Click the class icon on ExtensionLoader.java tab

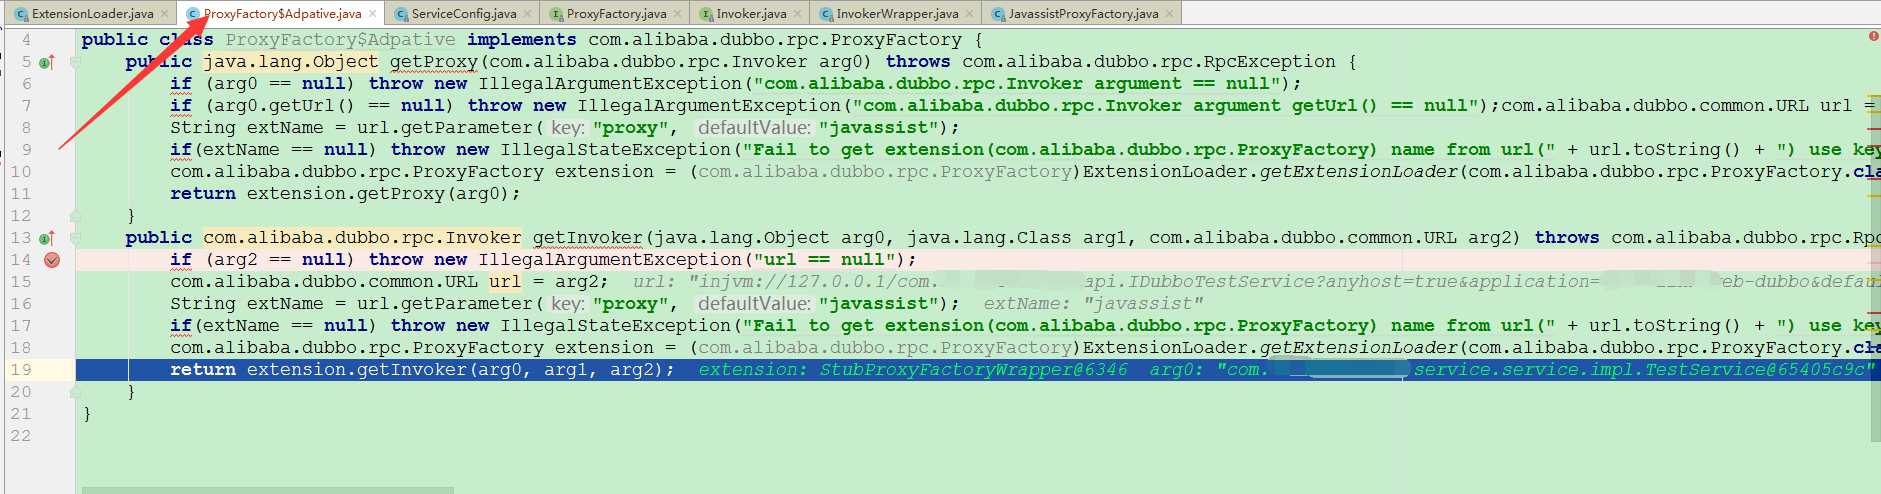click(21, 14)
